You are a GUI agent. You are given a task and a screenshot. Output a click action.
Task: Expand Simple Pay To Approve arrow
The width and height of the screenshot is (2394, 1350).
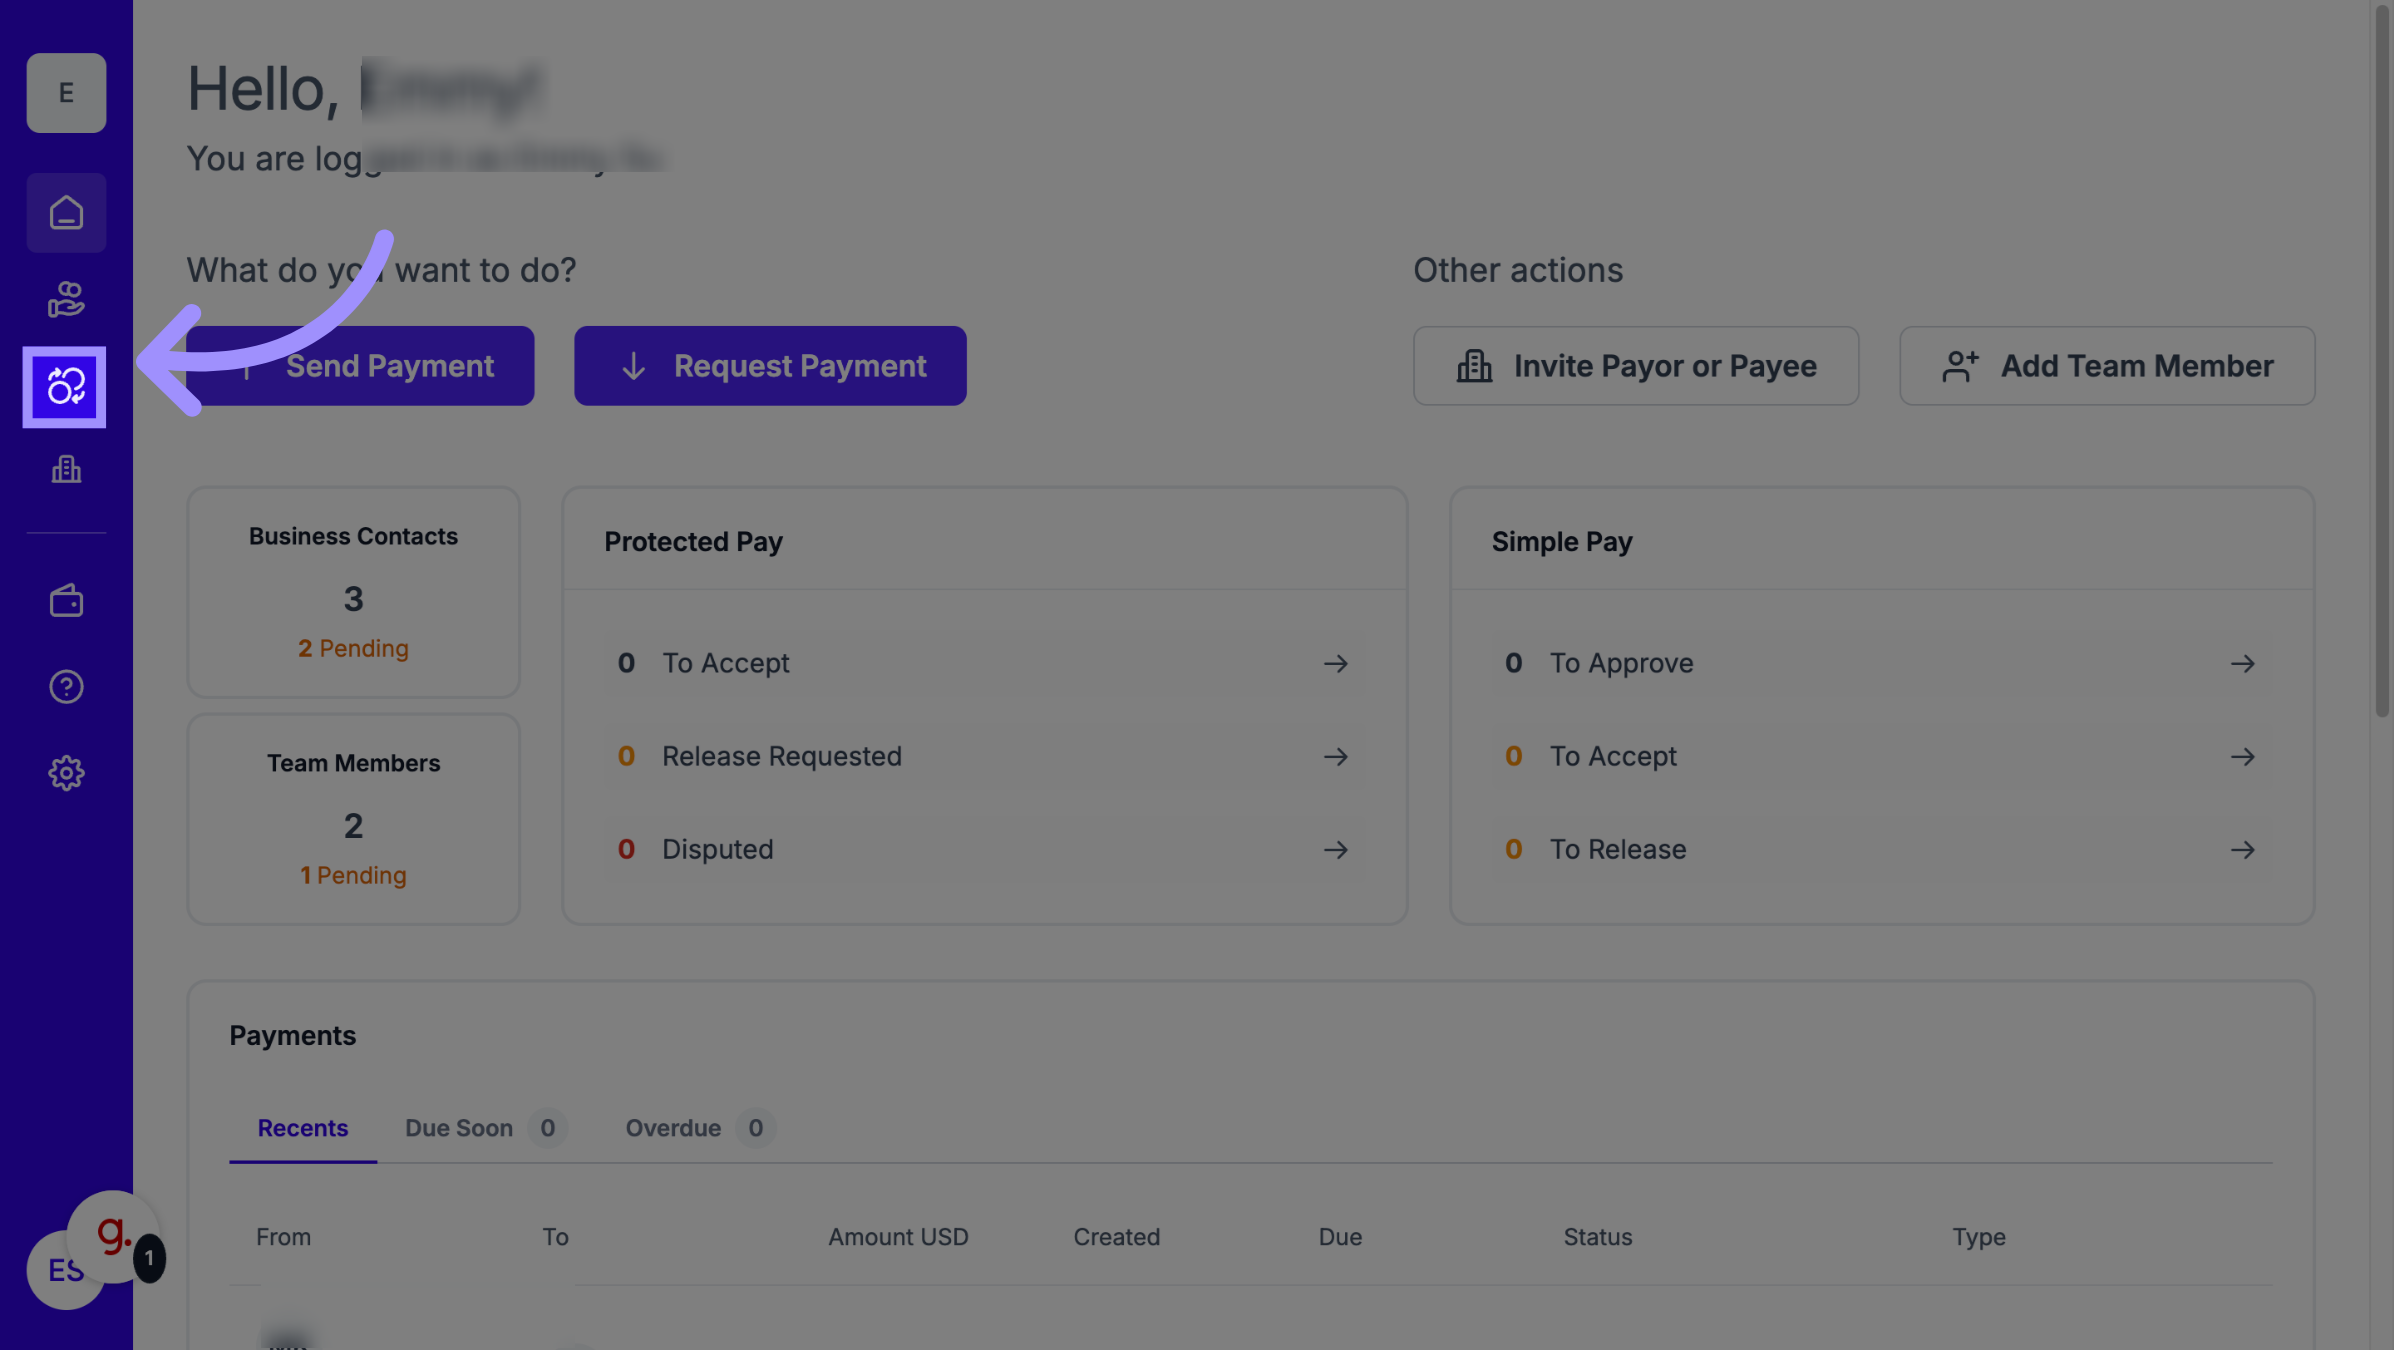click(2242, 664)
